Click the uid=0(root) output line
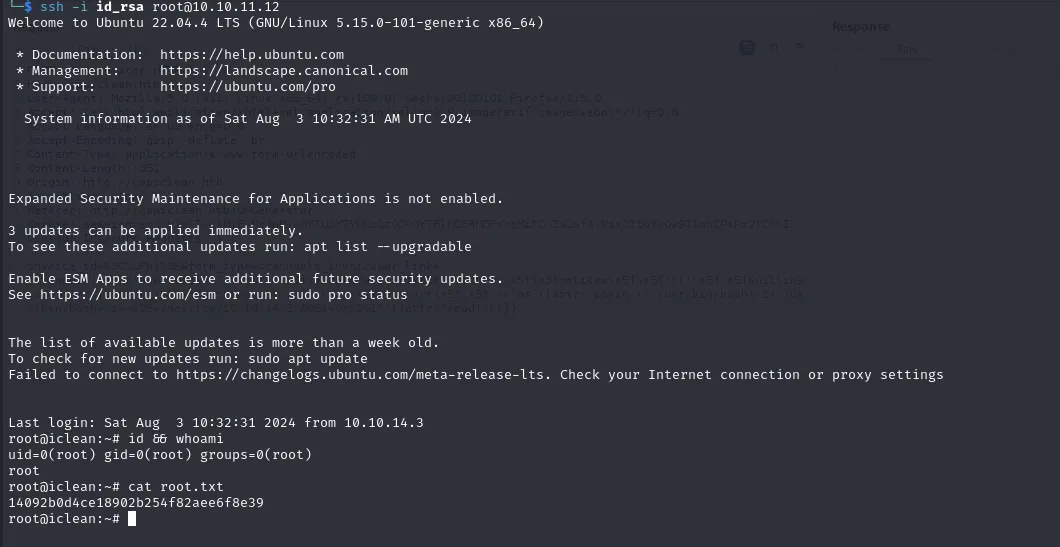 [160, 455]
